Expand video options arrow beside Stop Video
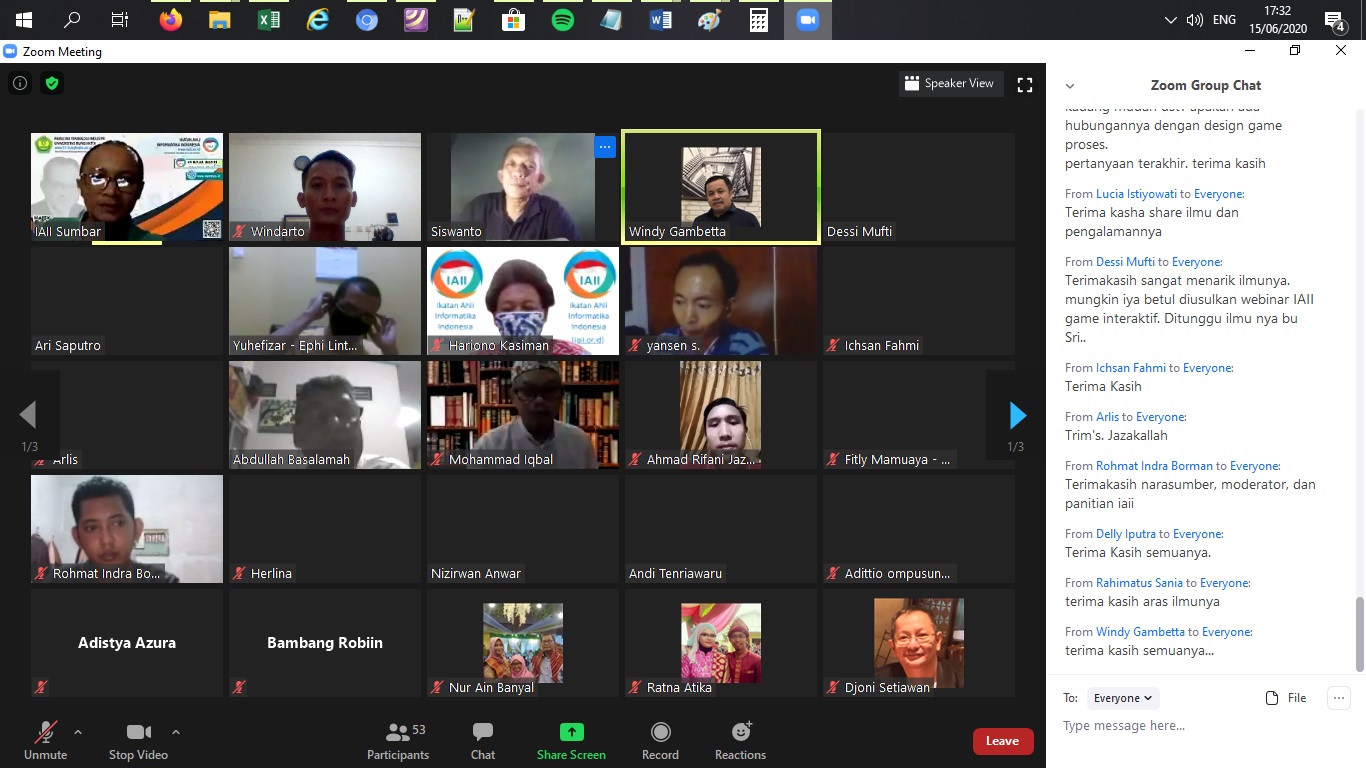1366x768 pixels. 176,732
